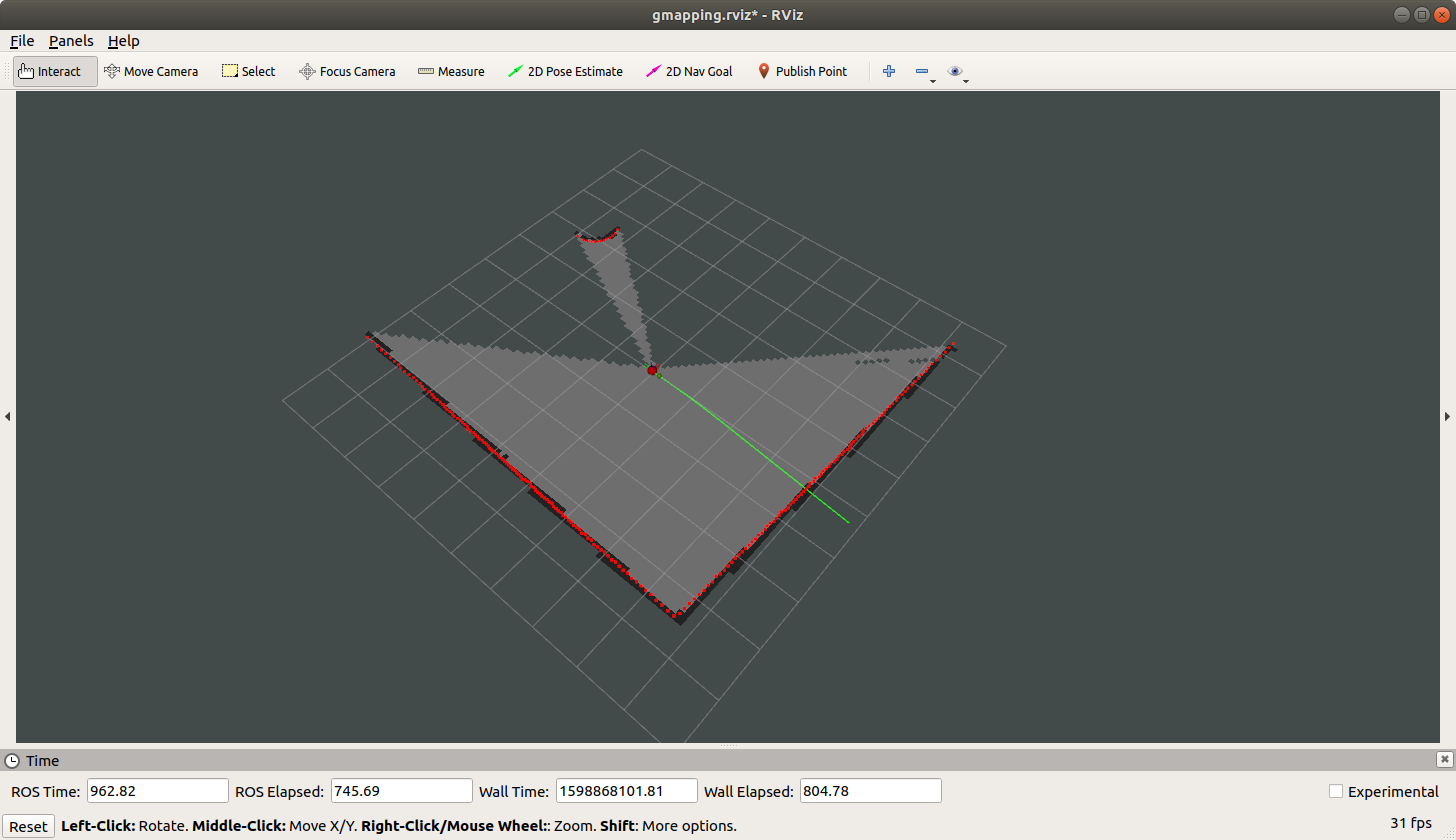Click the 31 fps status text
The image size is (1456, 840).
pyautogui.click(x=1410, y=824)
